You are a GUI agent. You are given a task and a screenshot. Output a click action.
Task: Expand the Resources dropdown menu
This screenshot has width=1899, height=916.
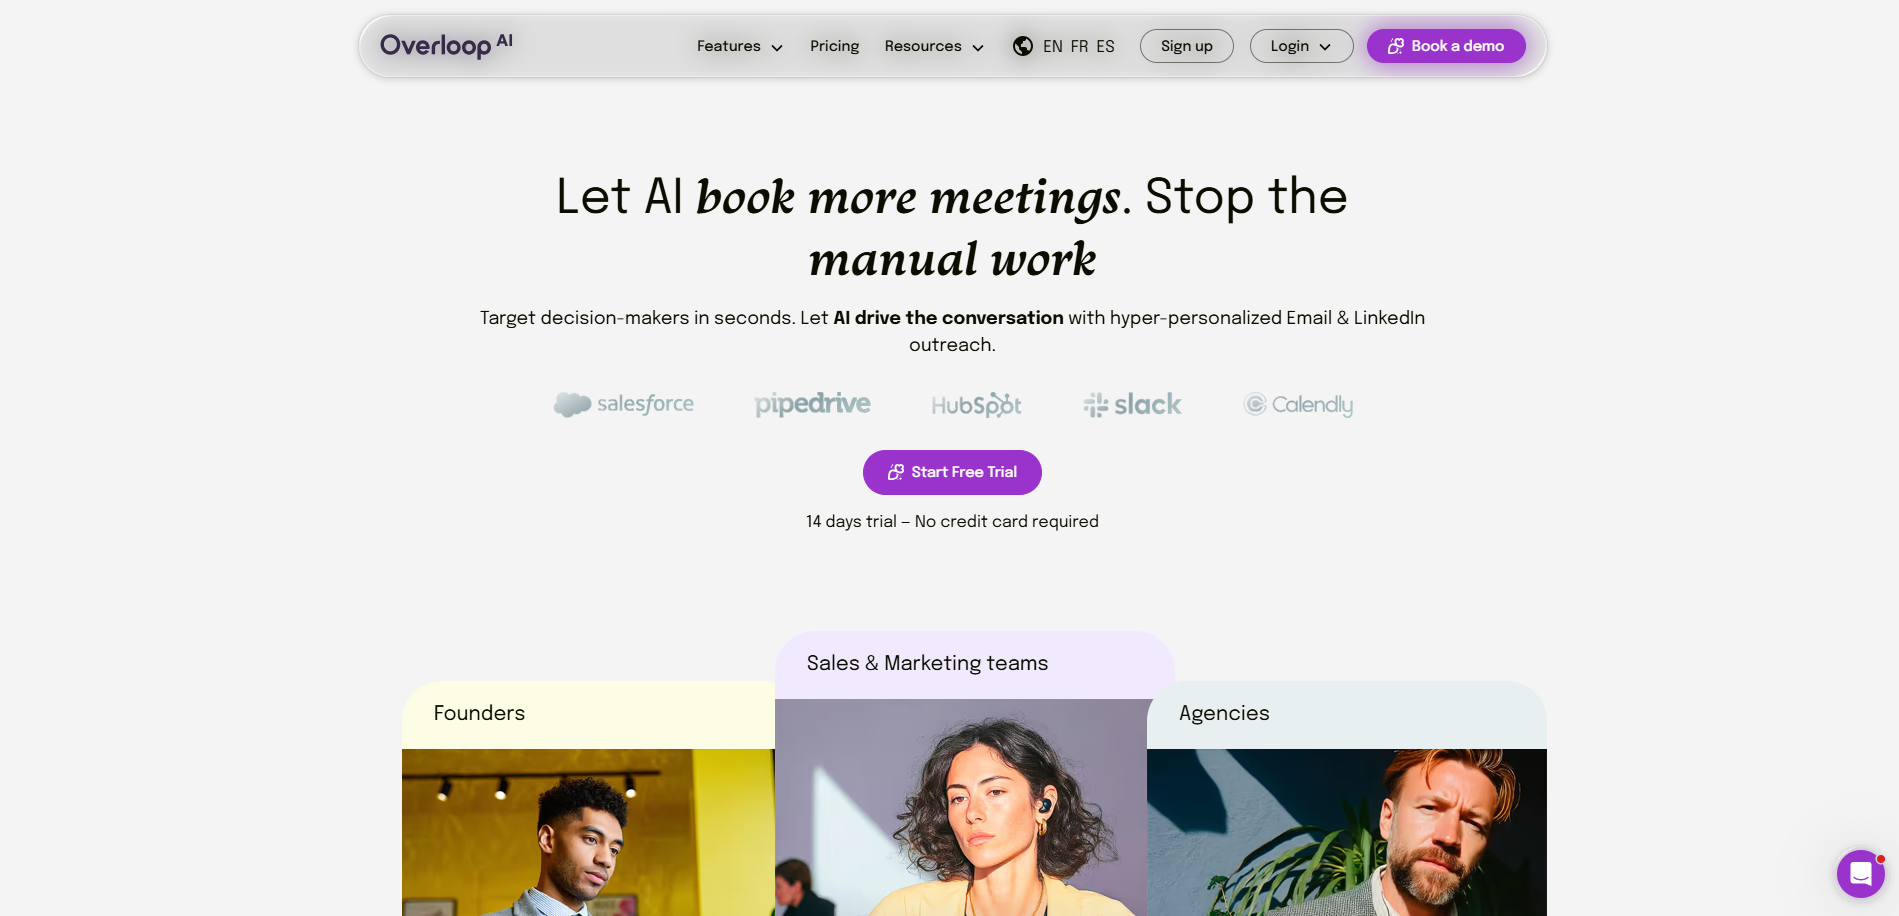[934, 46]
